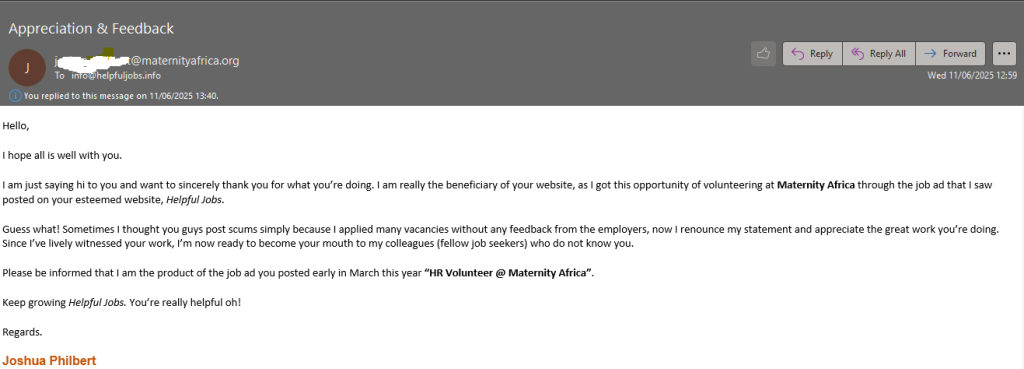The width and height of the screenshot is (1024, 369).
Task: Click the "To" label in the header
Action: 59,76
